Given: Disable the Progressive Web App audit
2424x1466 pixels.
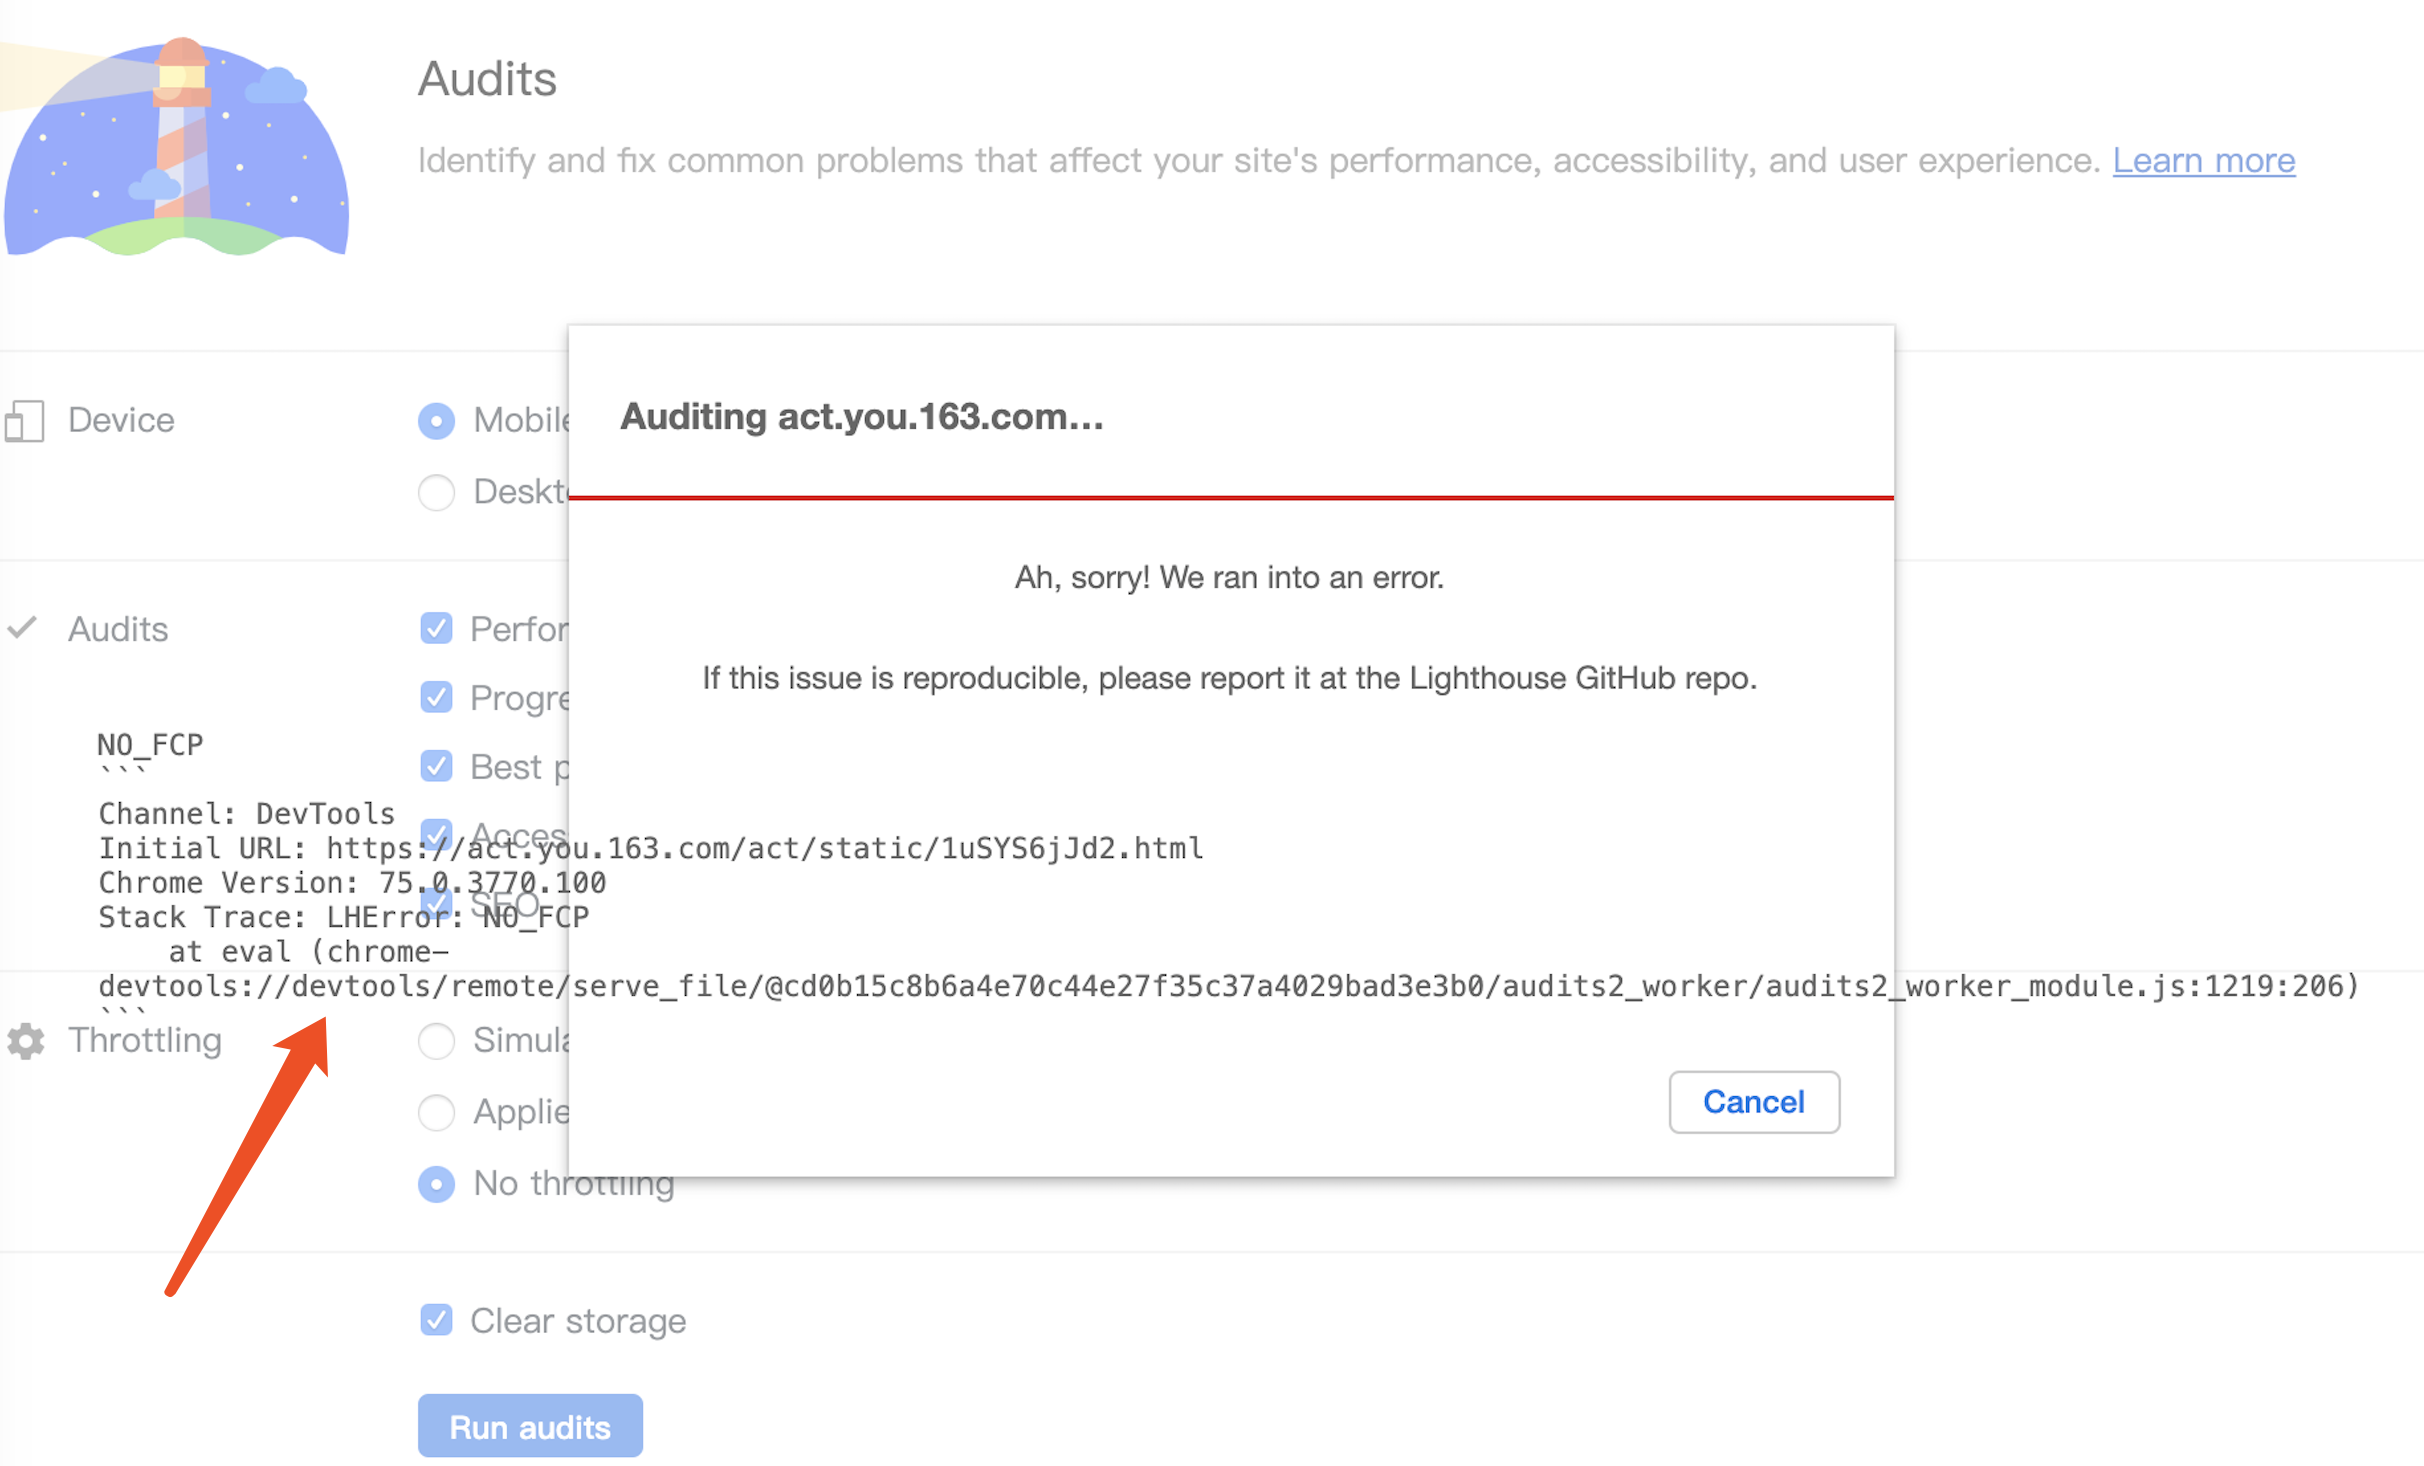Looking at the screenshot, I should pos(437,697).
